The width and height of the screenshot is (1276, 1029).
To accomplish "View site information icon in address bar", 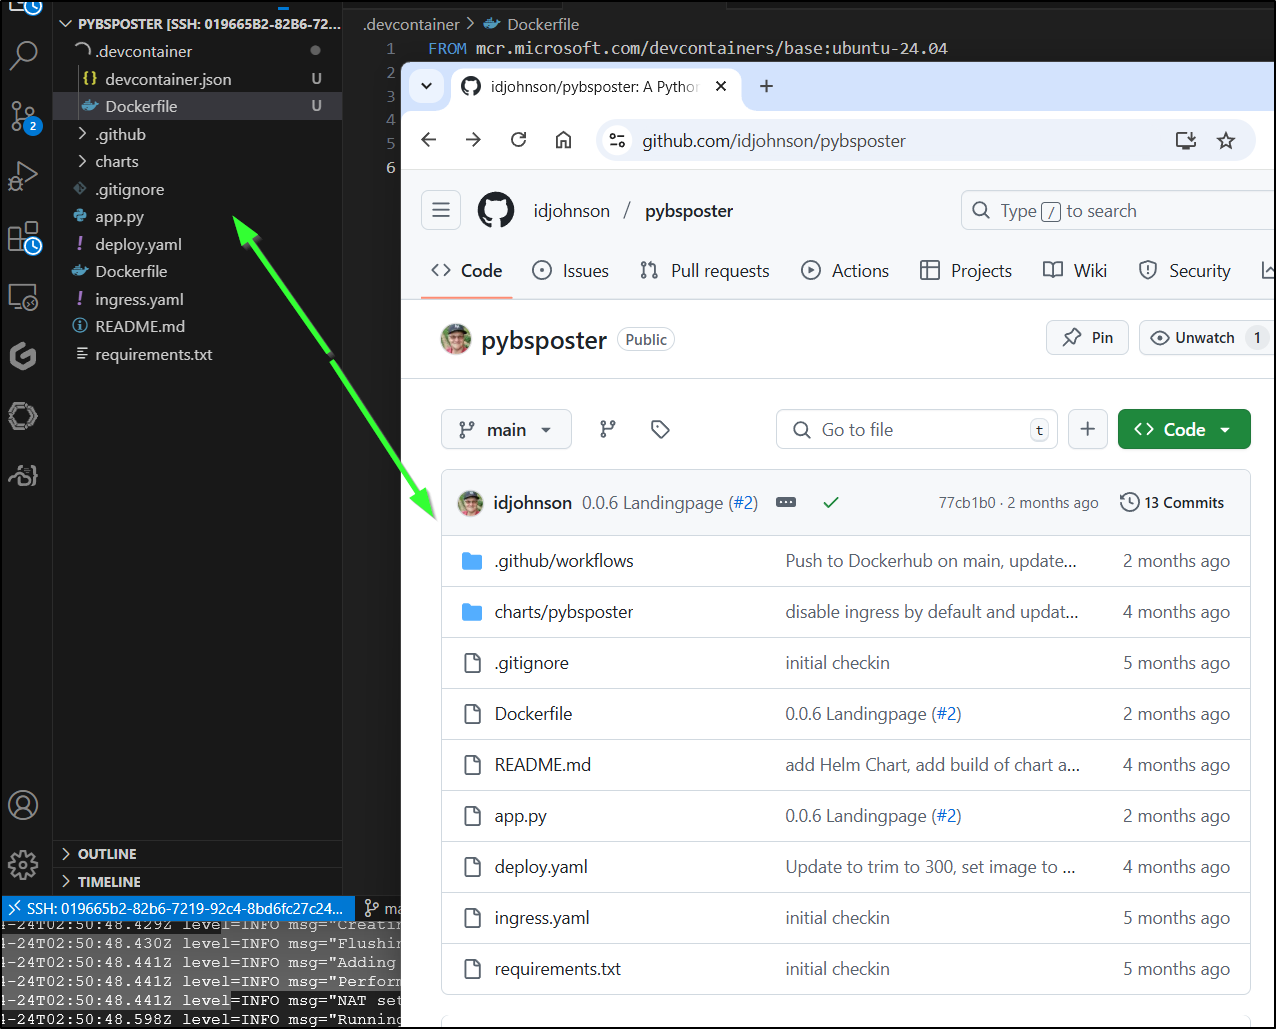I will click(x=618, y=141).
